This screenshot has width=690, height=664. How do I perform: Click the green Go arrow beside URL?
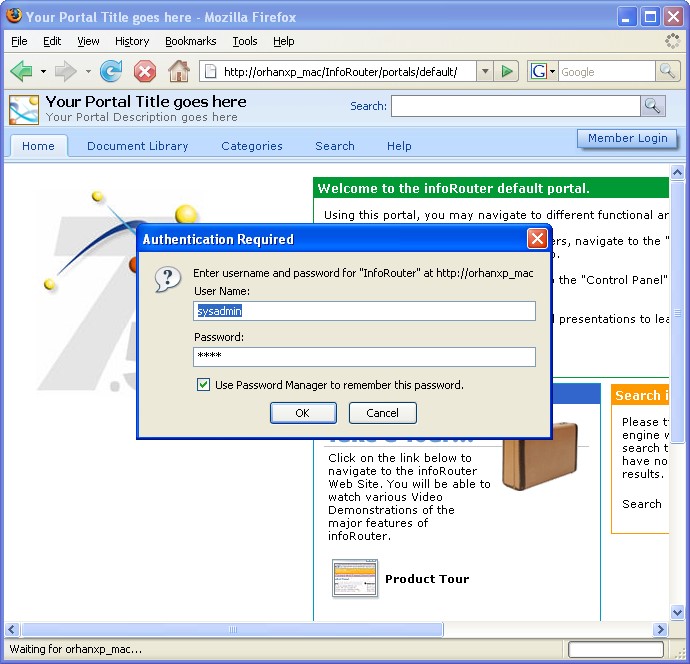tap(506, 71)
